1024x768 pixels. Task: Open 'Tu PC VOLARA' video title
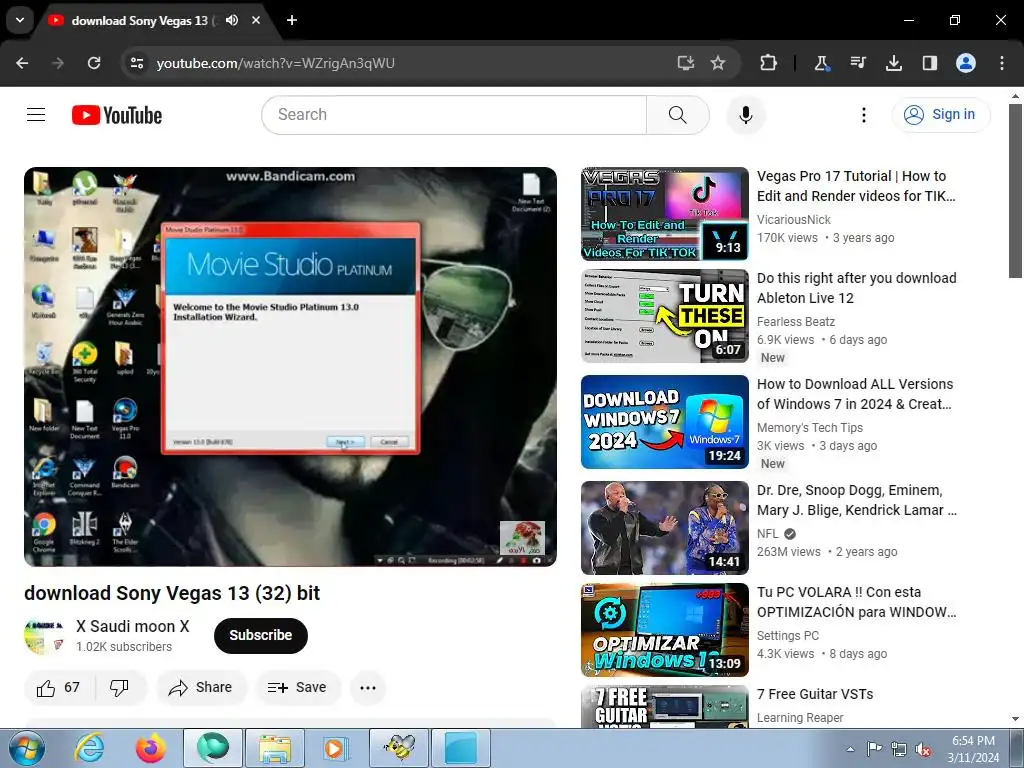(x=856, y=602)
